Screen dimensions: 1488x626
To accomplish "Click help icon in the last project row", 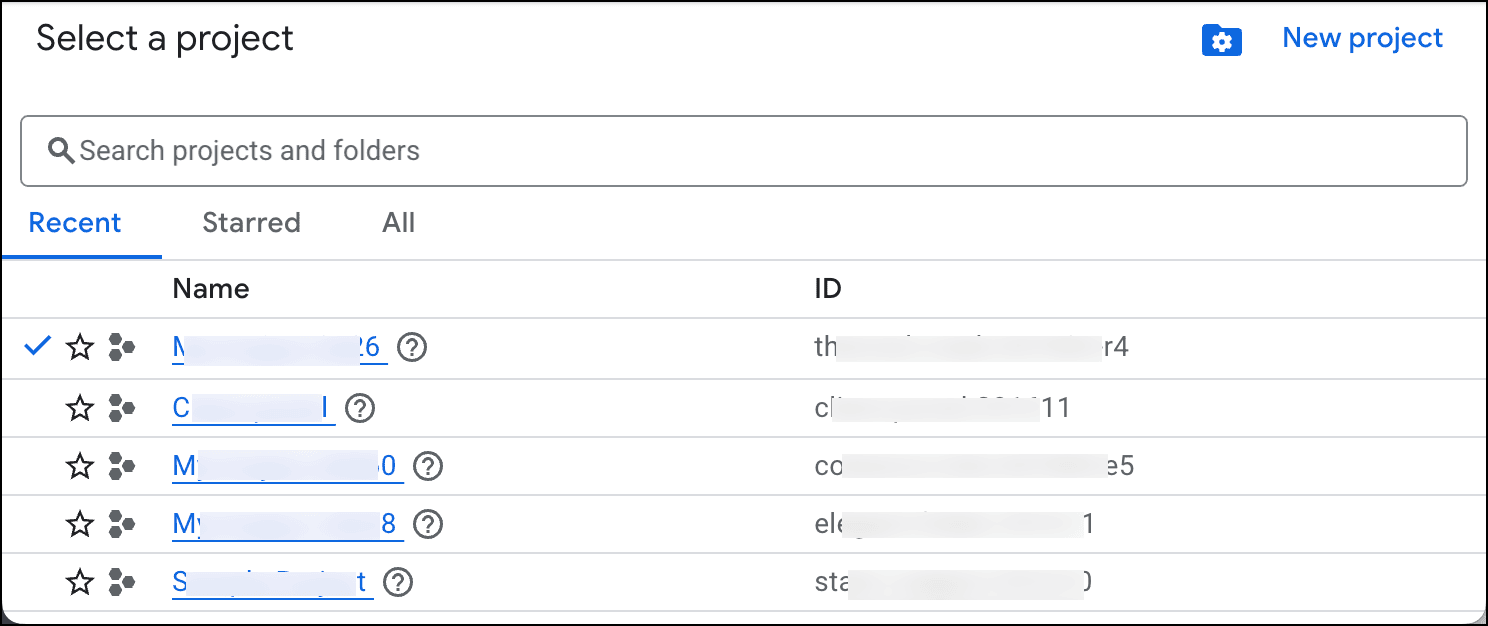I will 398,582.
